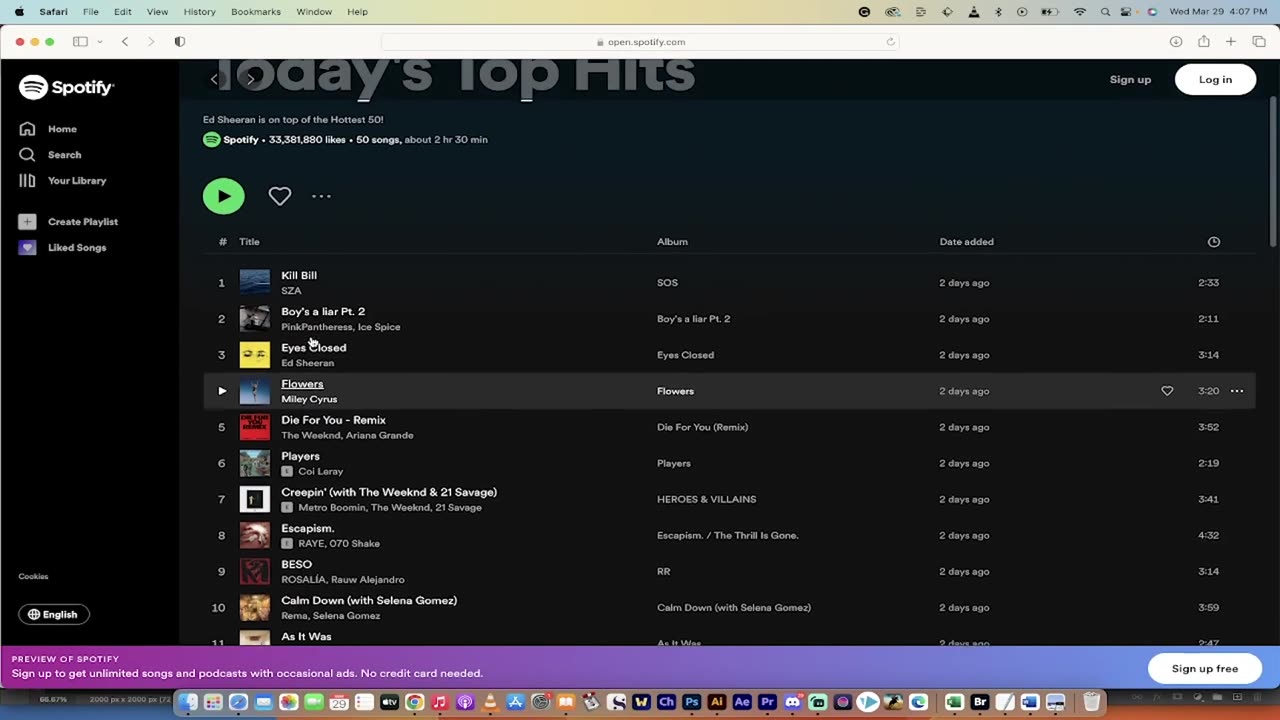The width and height of the screenshot is (1280, 720).
Task: Click Safari privacy shield icon
Action: coord(180,42)
